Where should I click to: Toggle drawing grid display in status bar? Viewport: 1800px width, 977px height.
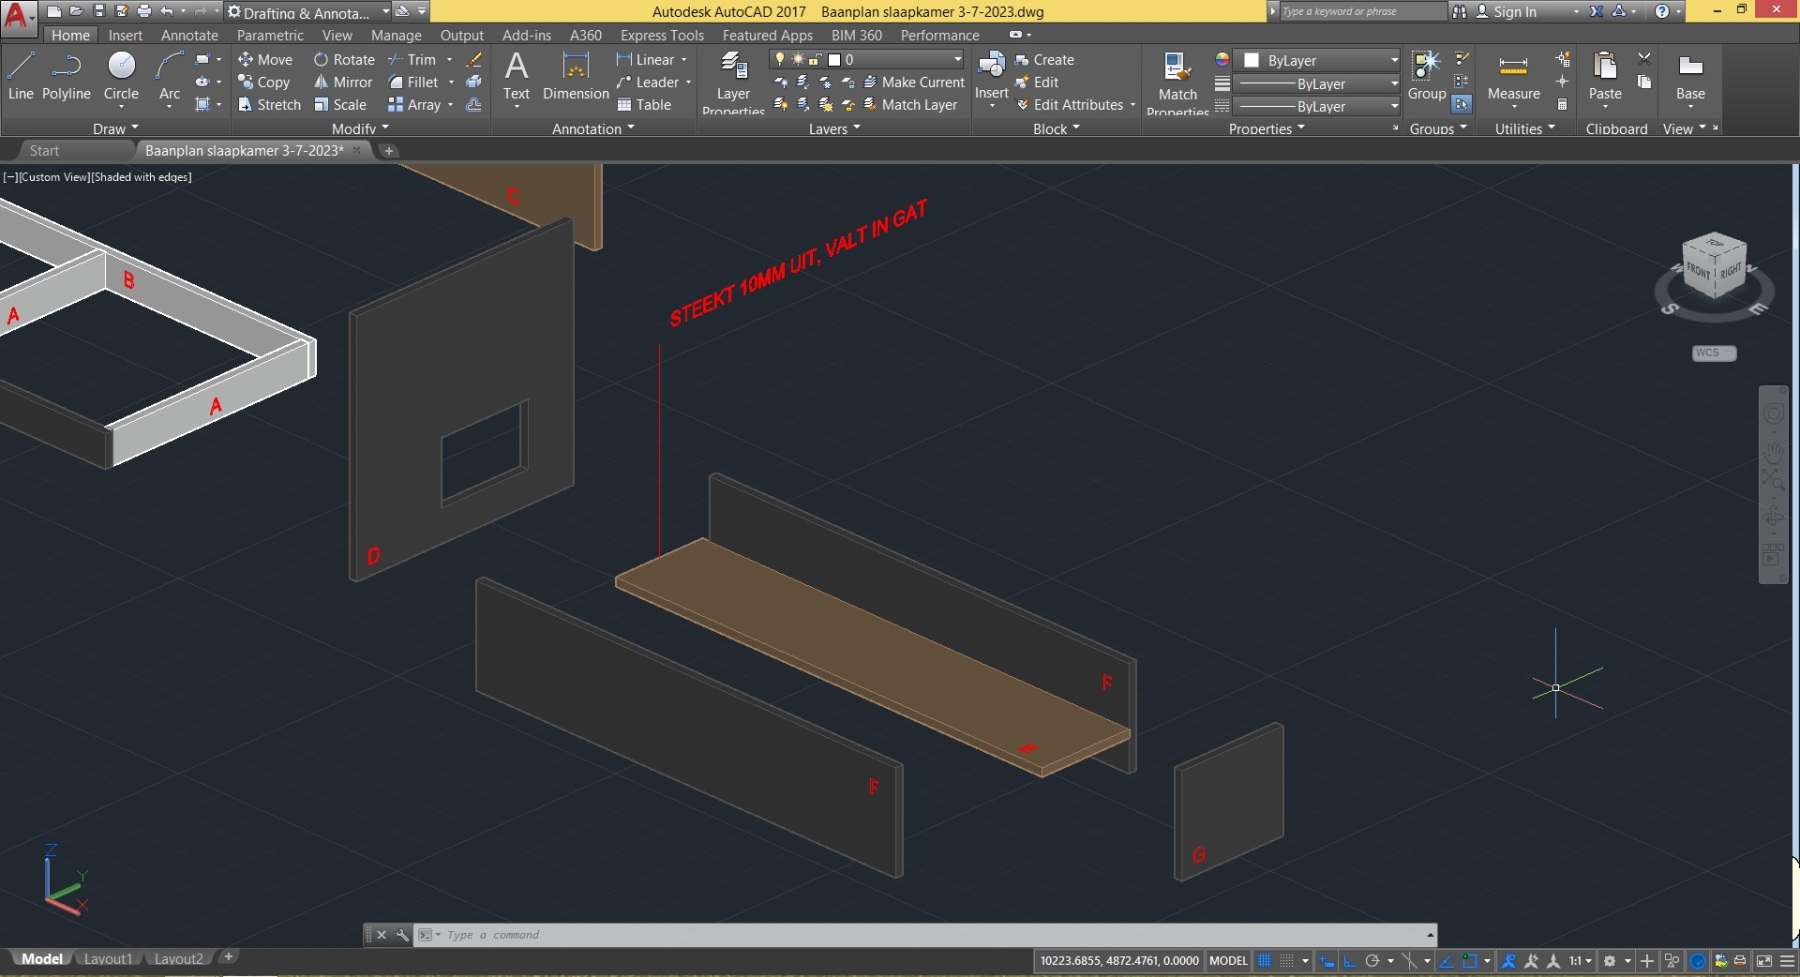pos(1265,961)
